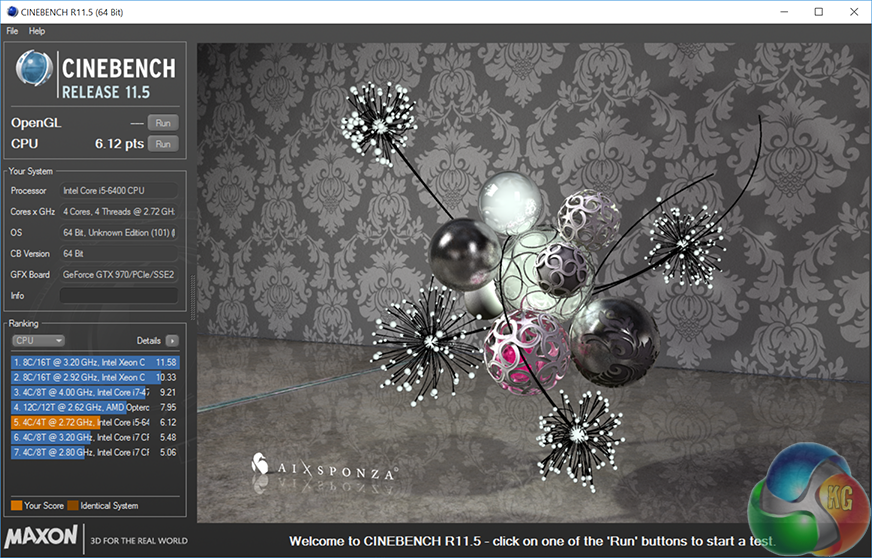Select ranking entry 7 with score 5.06

point(94,453)
